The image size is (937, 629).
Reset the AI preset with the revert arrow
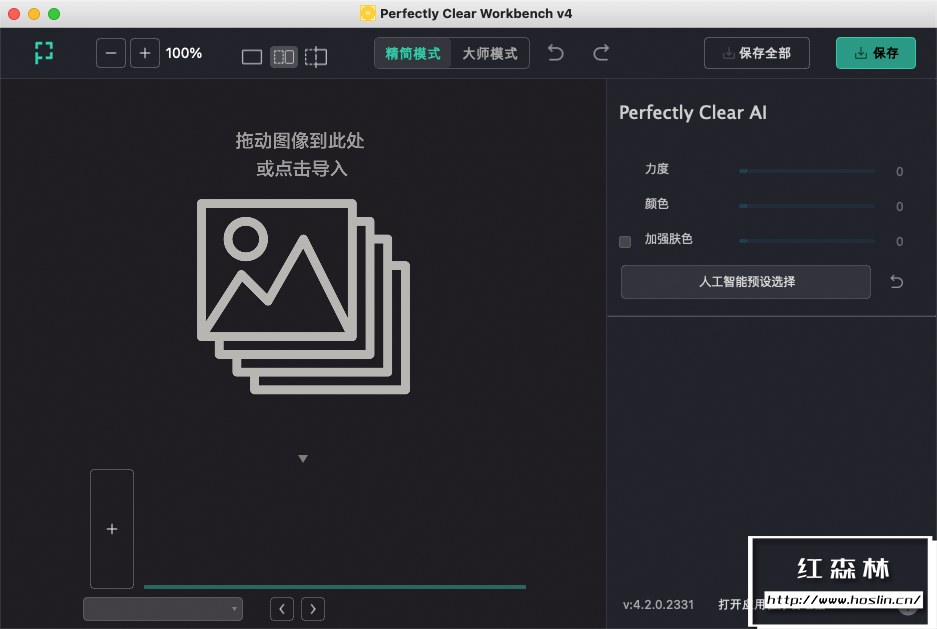896,282
